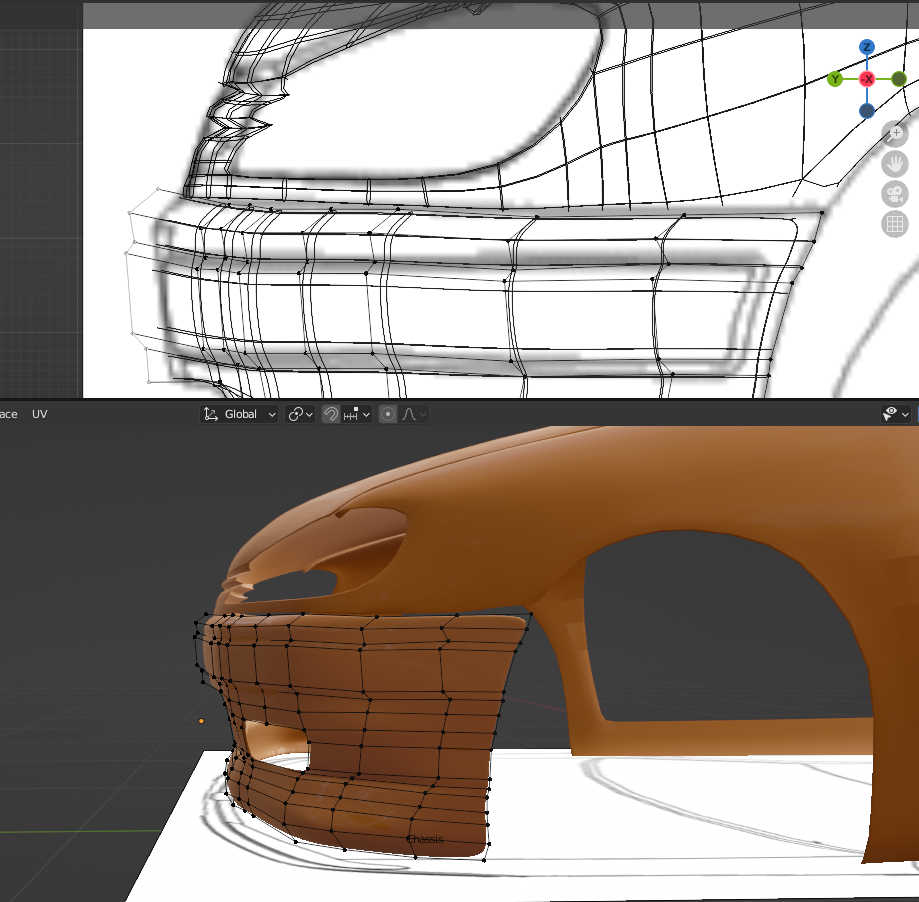Viewport: 919px width, 902px height.
Task: Click the -X axis on navigation gizmo
Action: pyautogui.click(x=867, y=79)
